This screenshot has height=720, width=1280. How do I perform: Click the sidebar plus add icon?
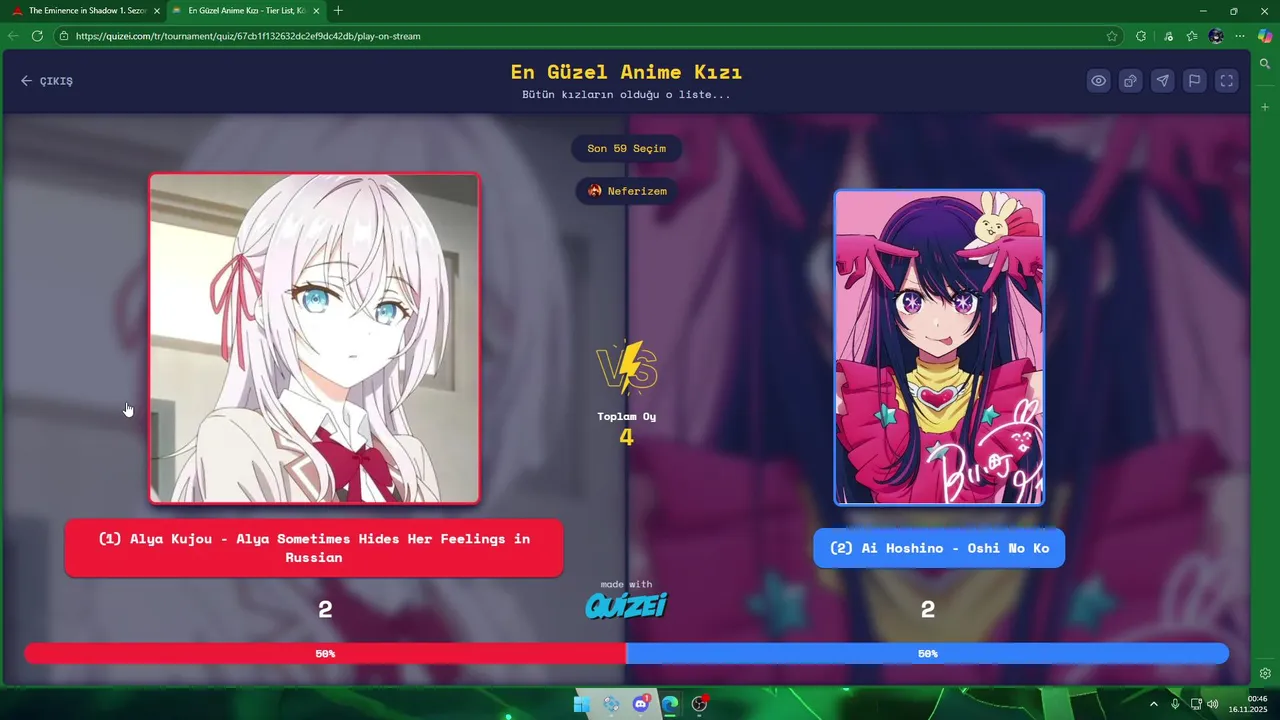(1265, 106)
